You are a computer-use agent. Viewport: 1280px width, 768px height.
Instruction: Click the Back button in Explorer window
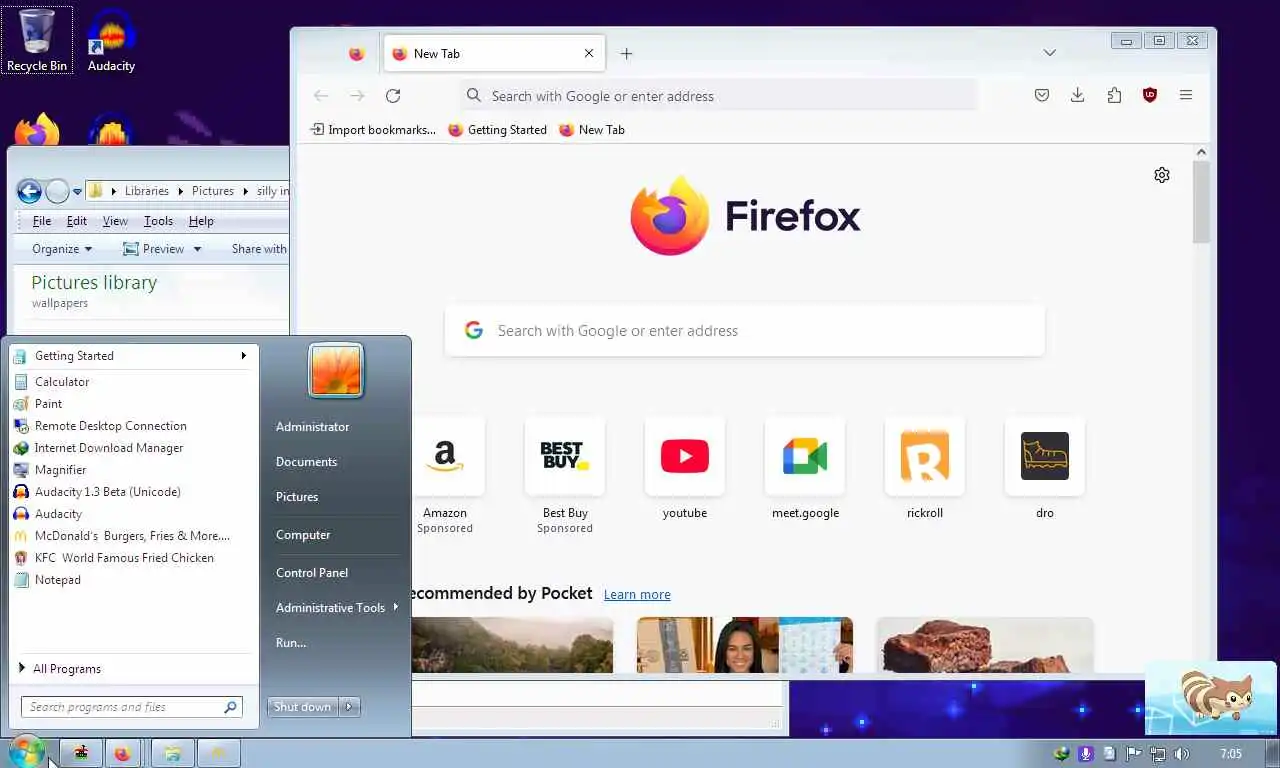tap(29, 191)
